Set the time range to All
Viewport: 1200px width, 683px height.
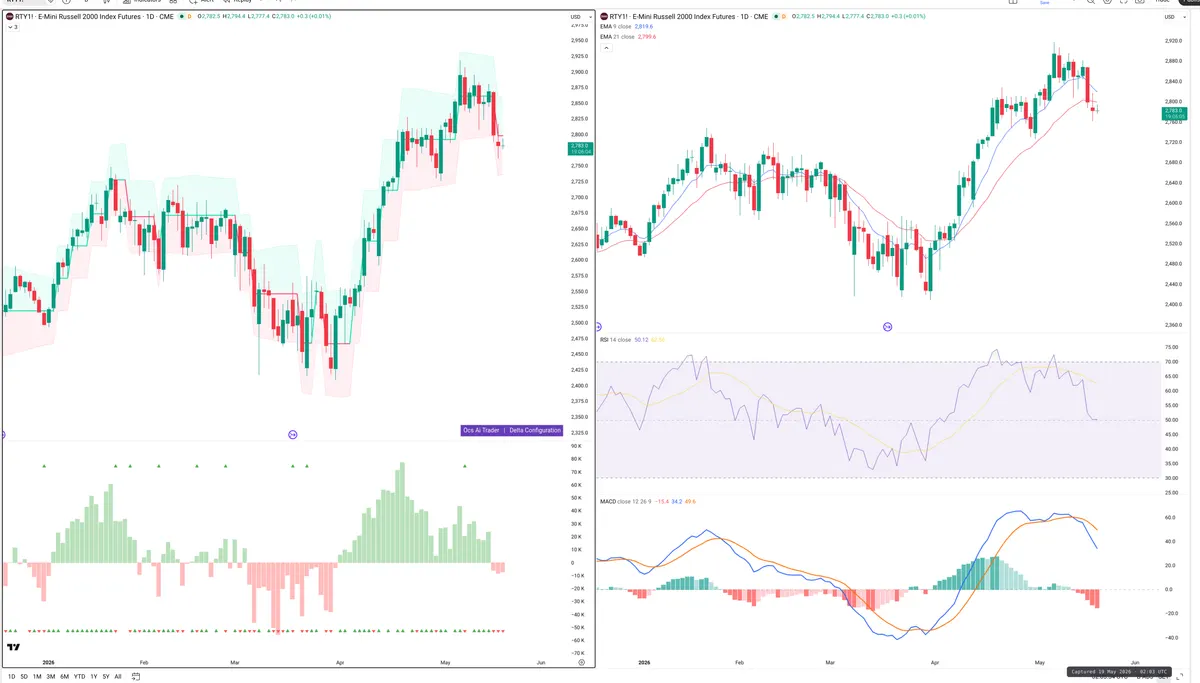pos(118,677)
